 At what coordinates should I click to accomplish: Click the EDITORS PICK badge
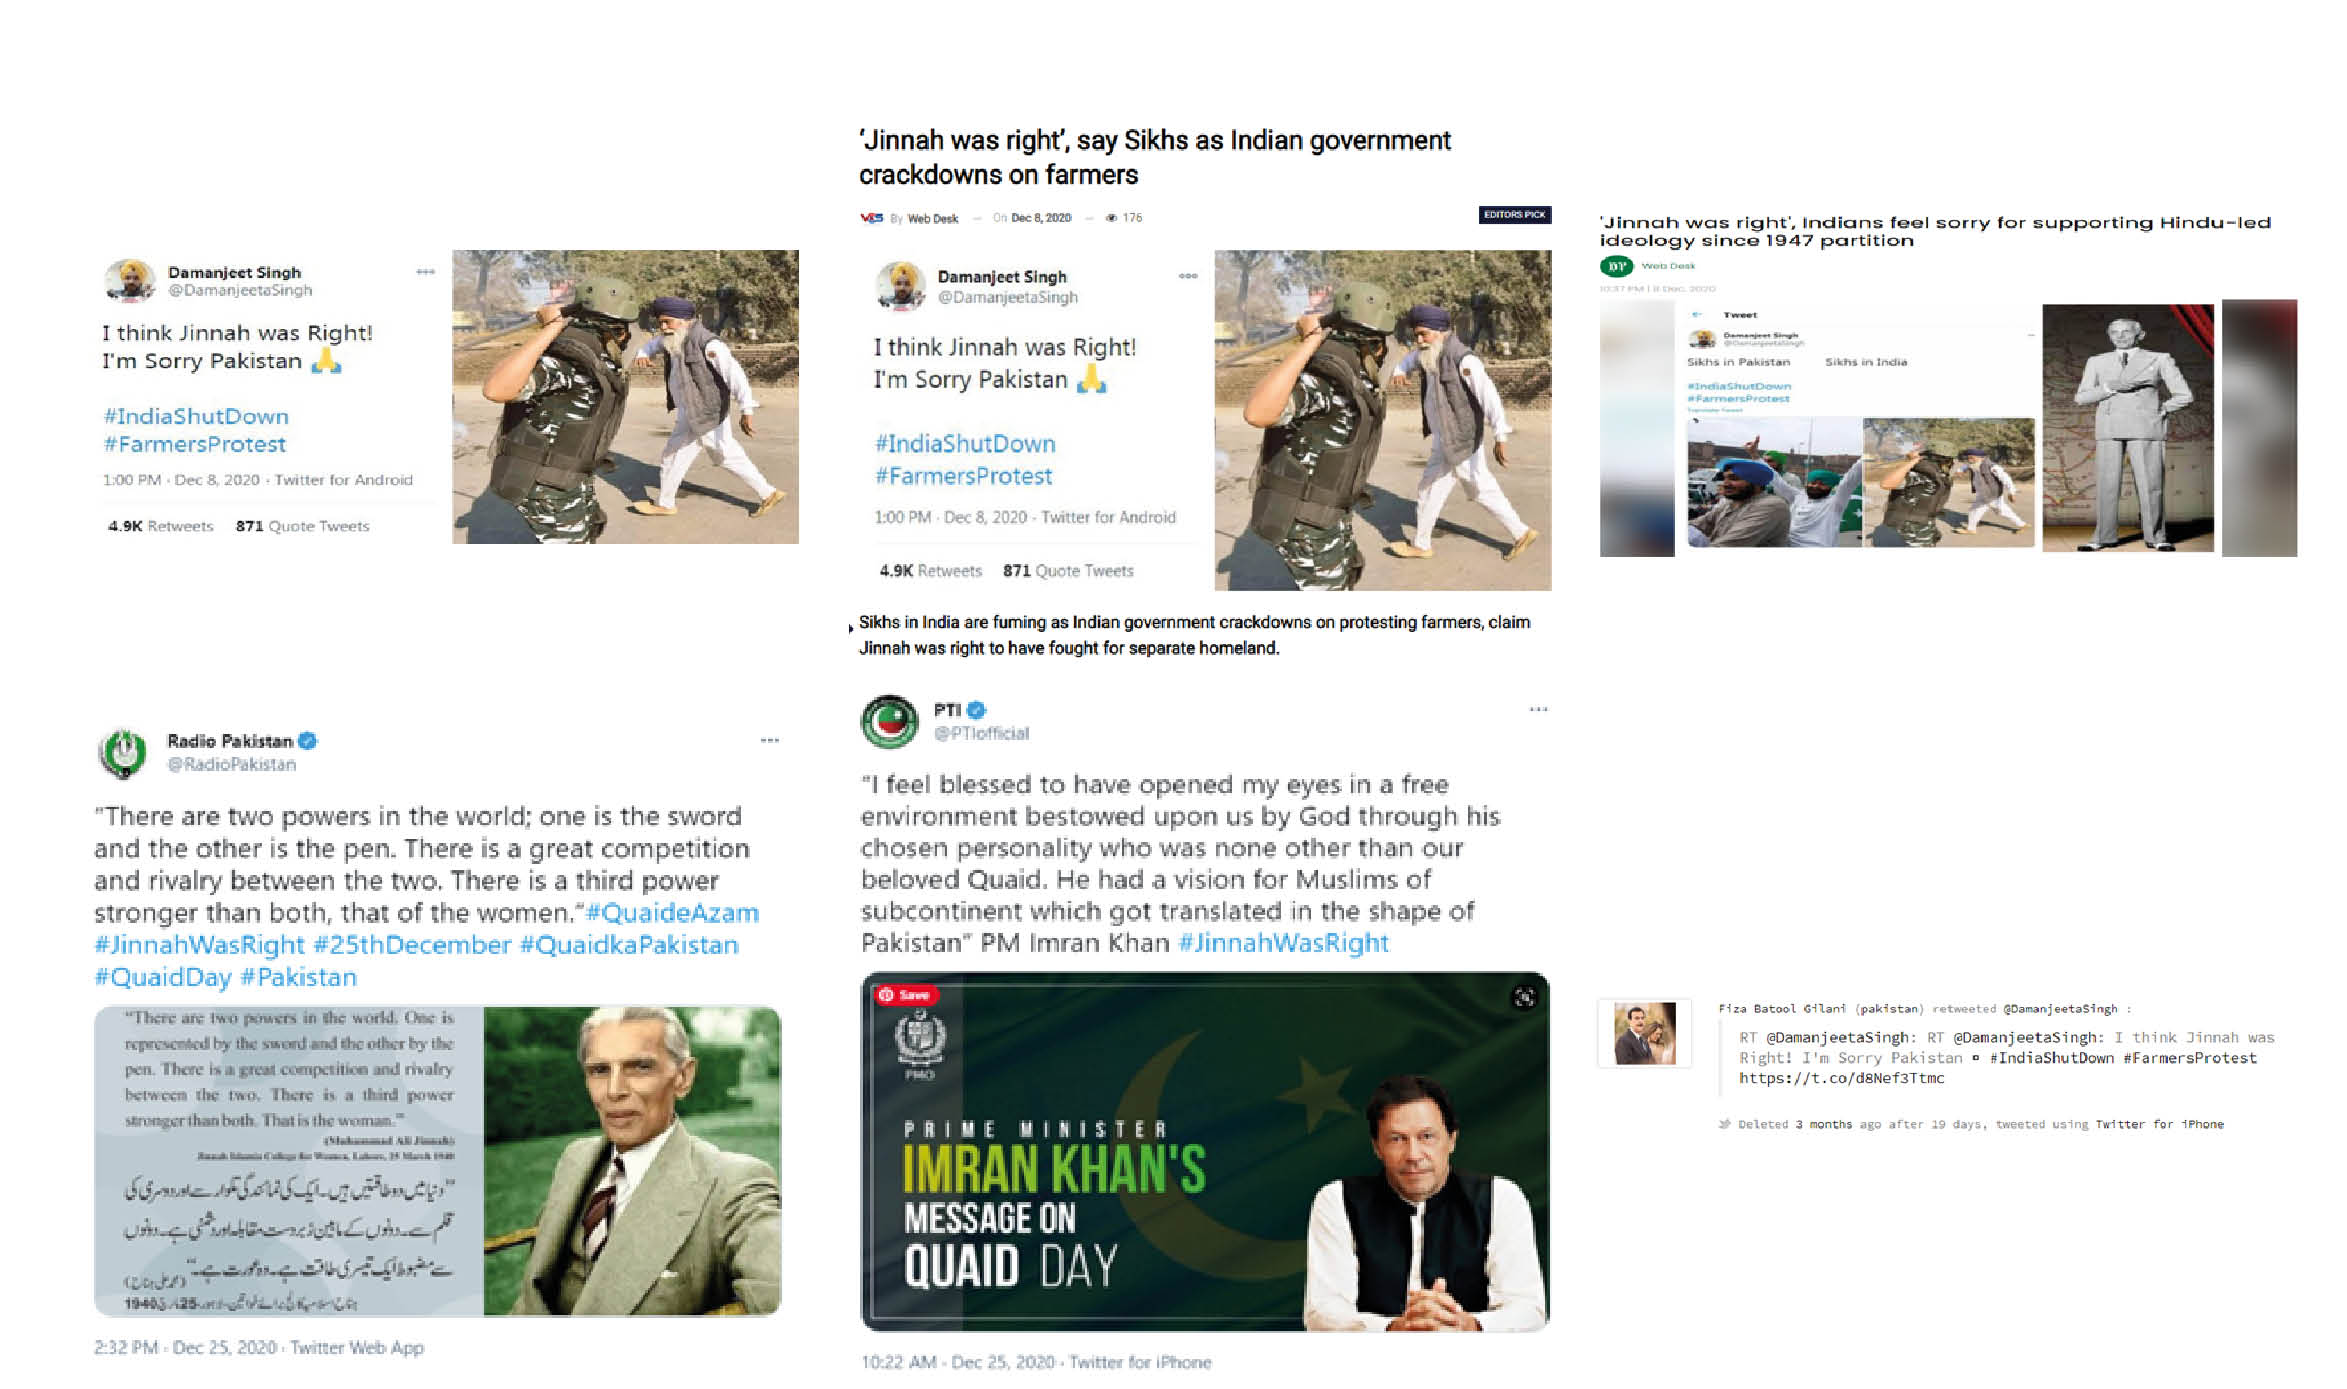[x=1515, y=215]
